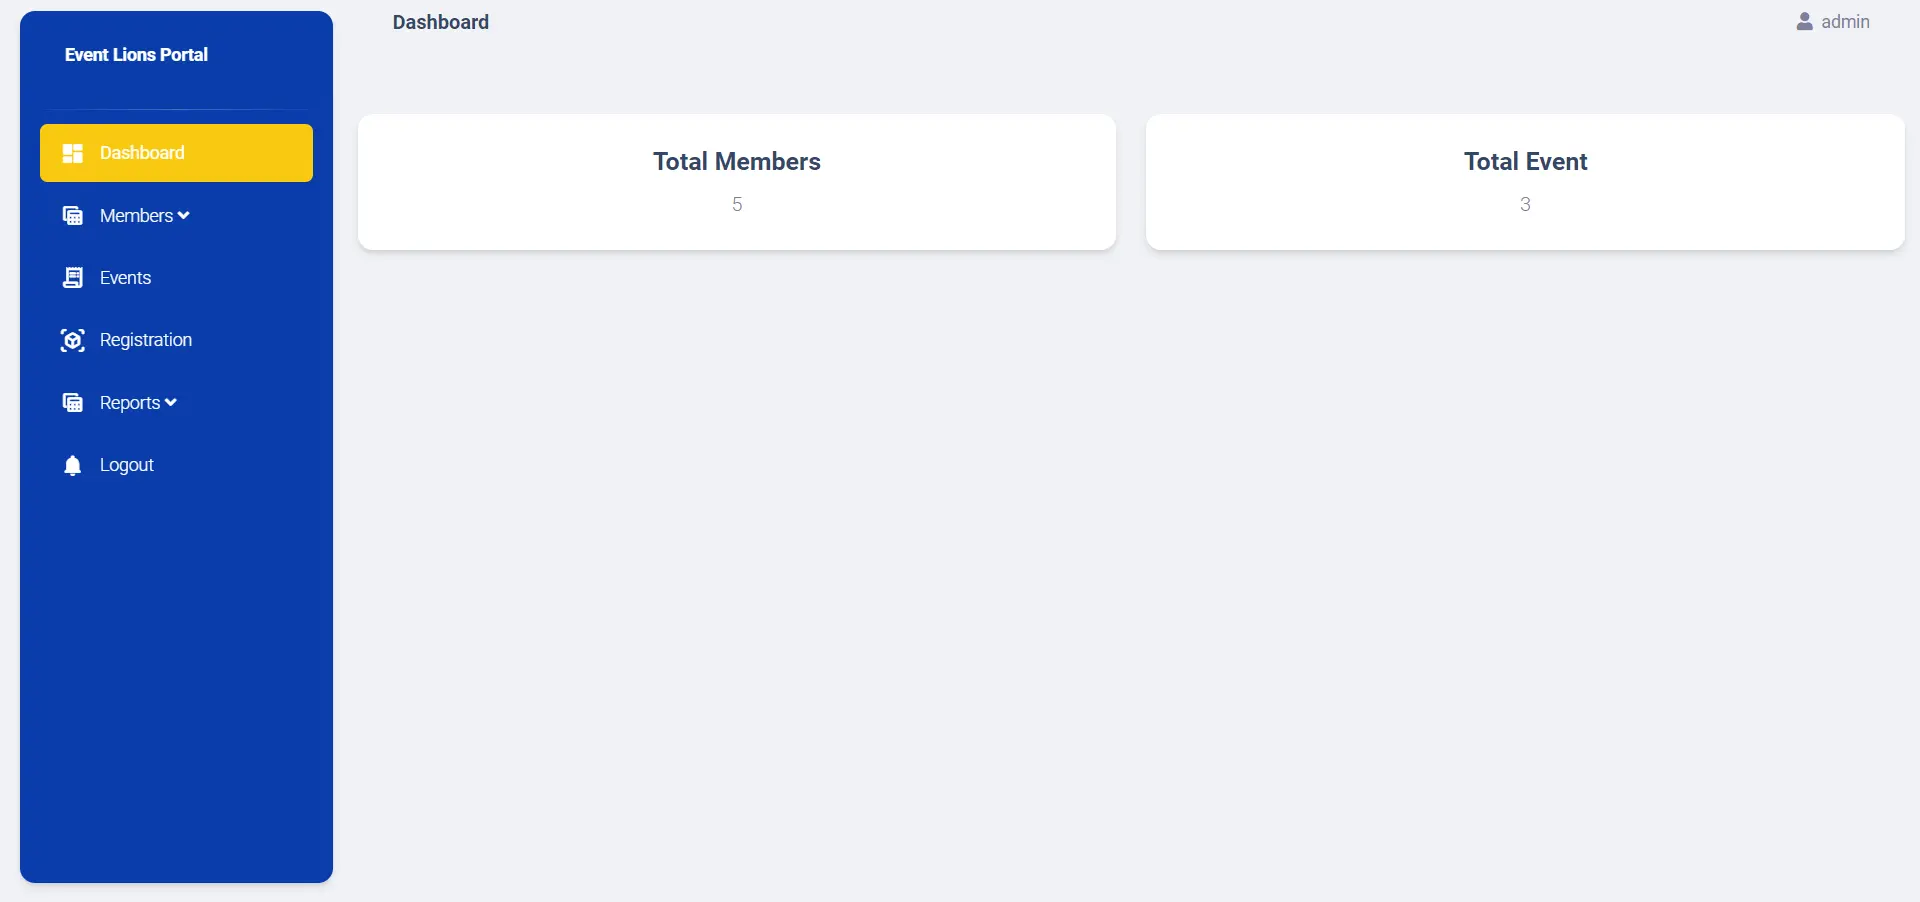This screenshot has width=1920, height=902.
Task: Click the Events receipt icon
Action: [72, 278]
